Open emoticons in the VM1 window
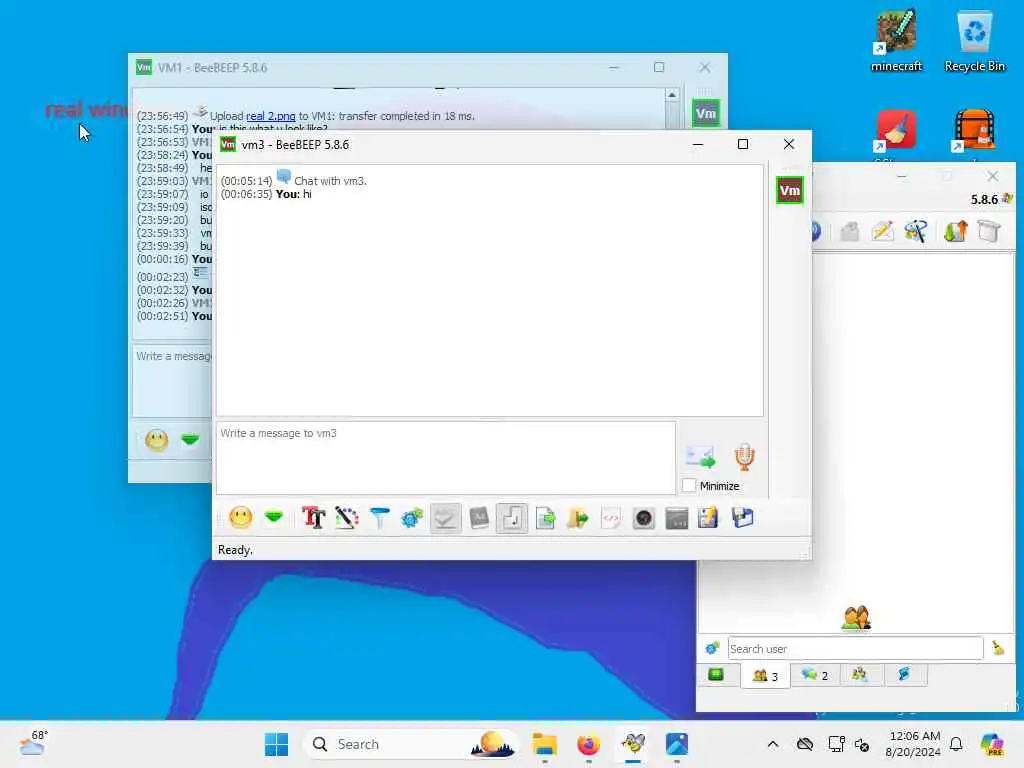 click(157, 441)
